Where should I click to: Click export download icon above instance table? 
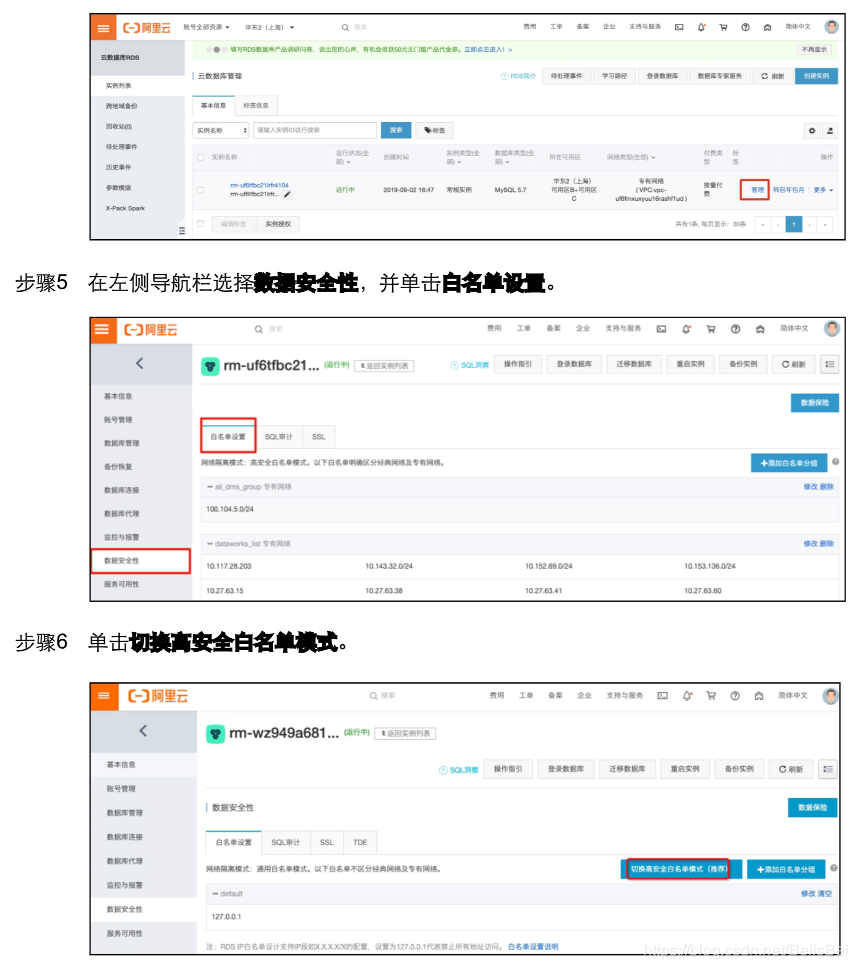830,130
